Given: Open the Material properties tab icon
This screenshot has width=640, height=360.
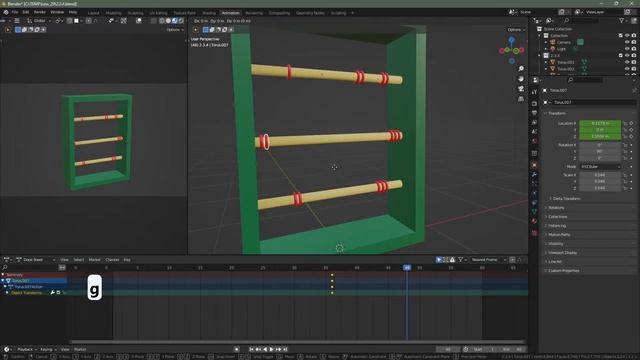Looking at the screenshot, I should click(534, 221).
